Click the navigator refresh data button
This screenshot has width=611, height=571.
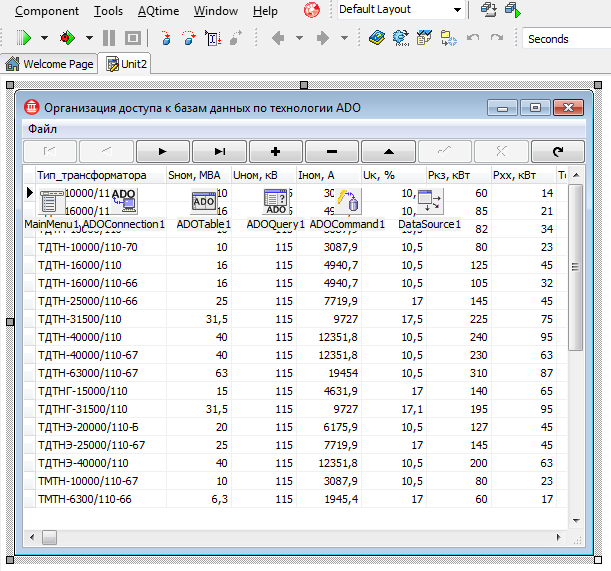click(x=558, y=152)
